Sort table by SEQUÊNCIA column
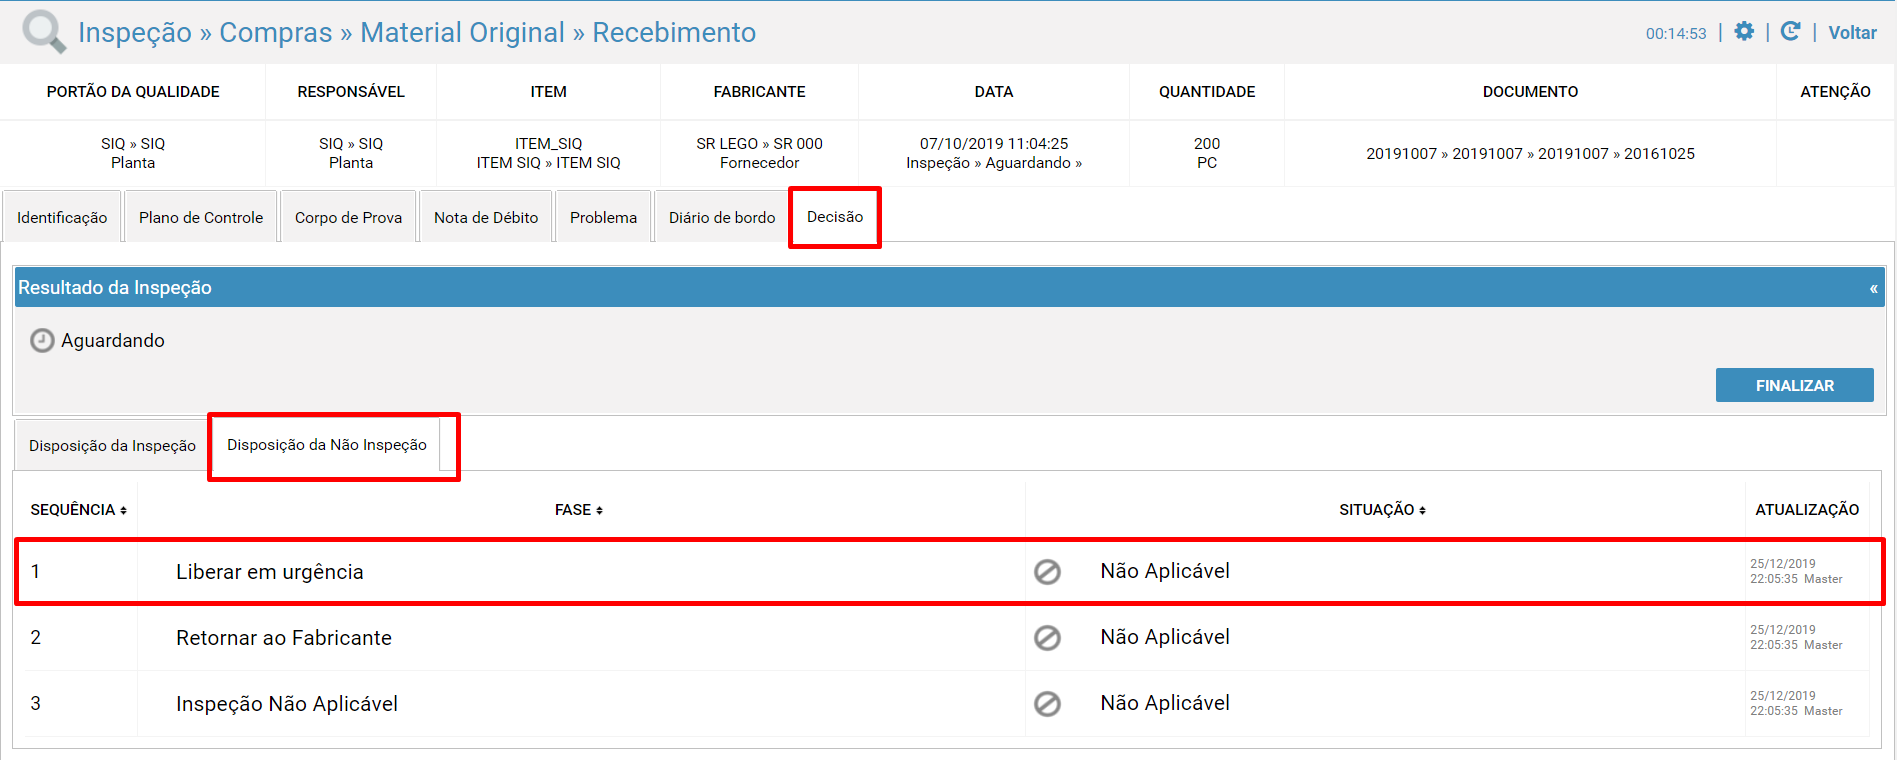 78,510
